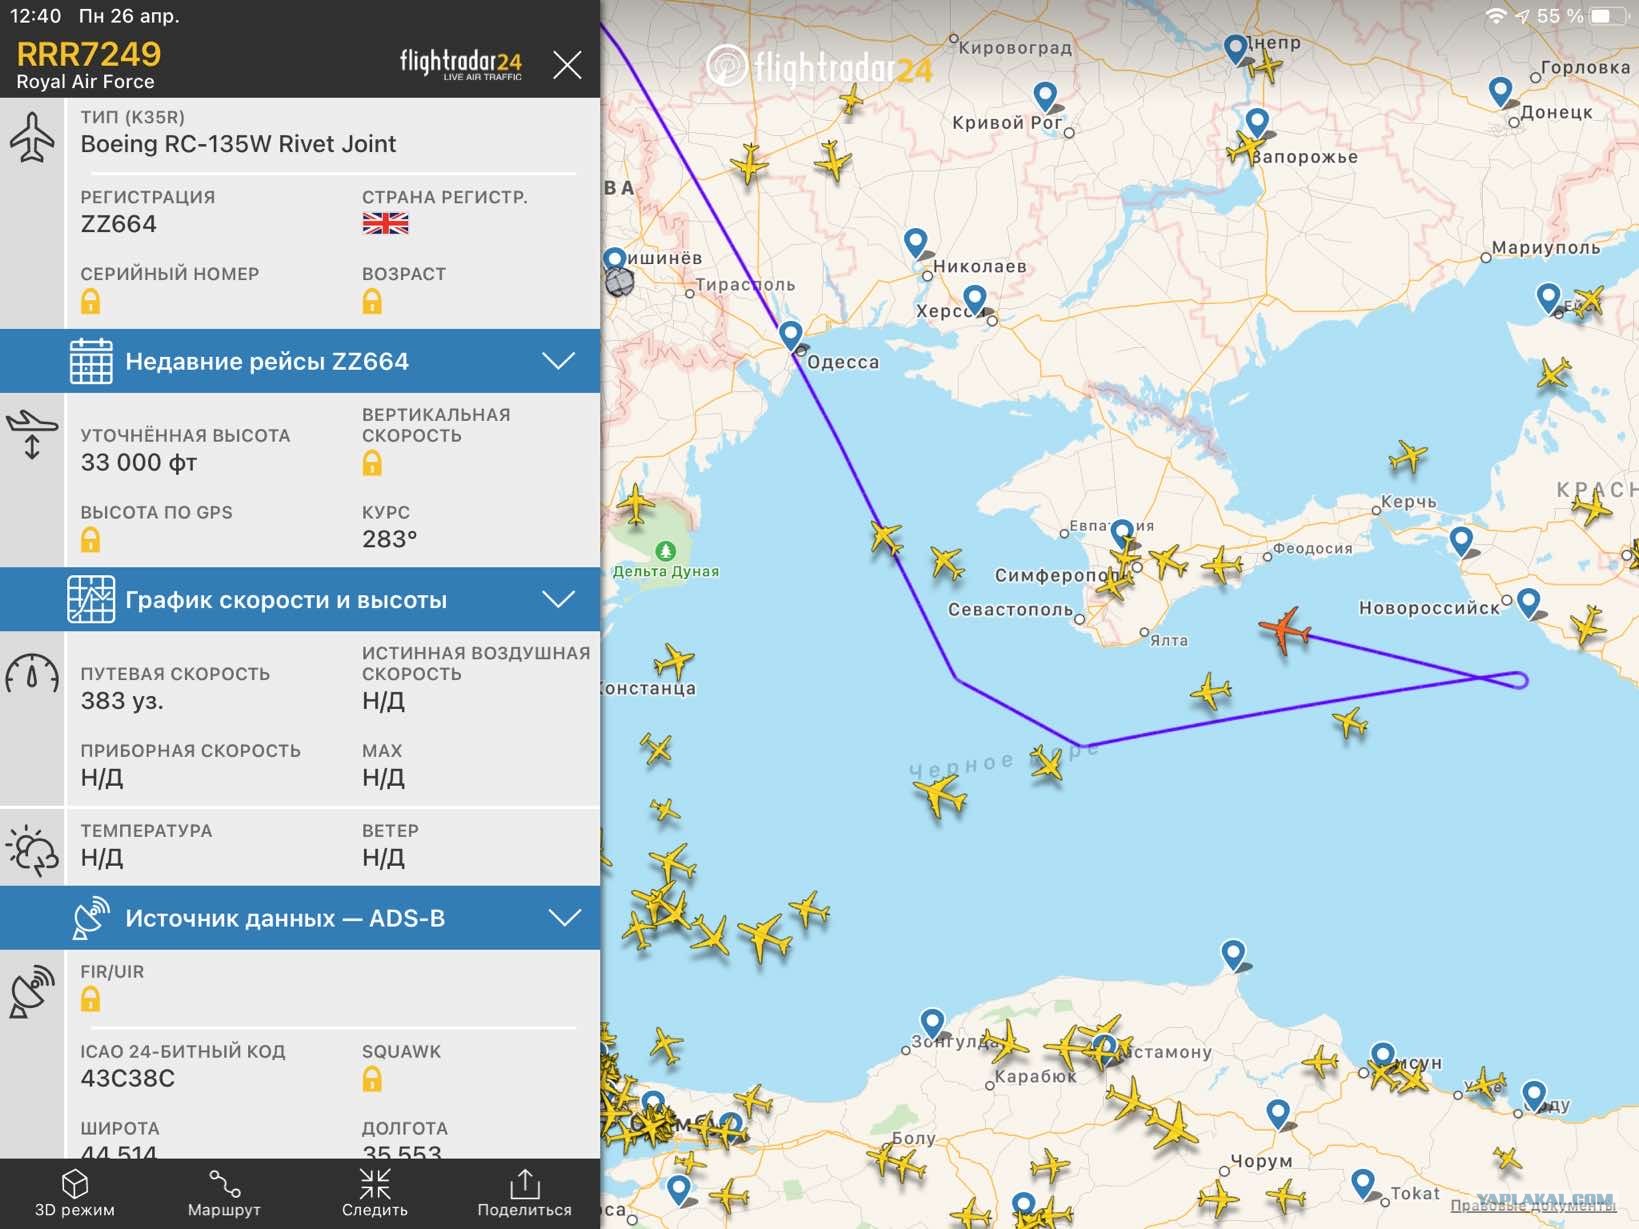Screen dimensions: 1639x1229
Task: Tap the airport pin above Запорожье
Action: click(1257, 122)
